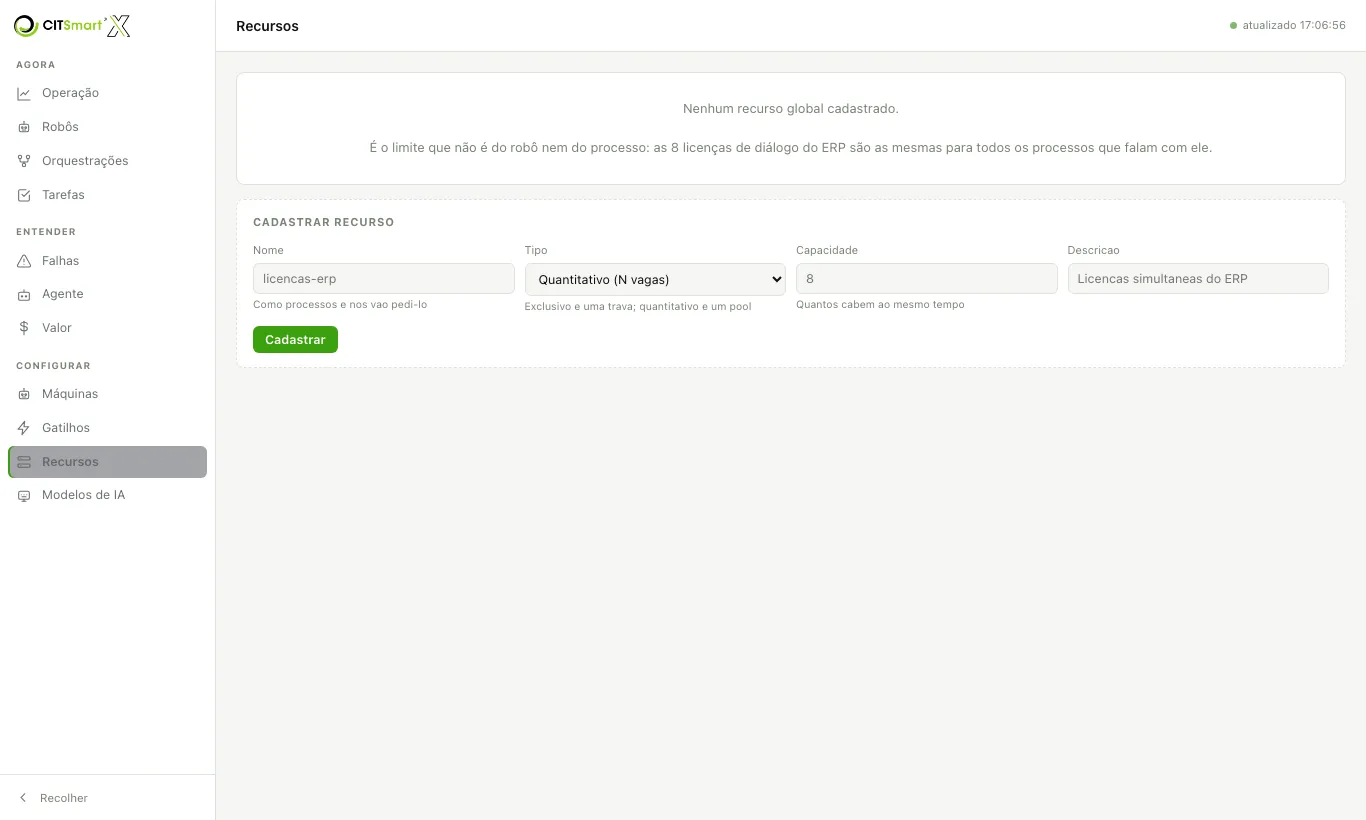Focus the Capacidade input field
Screen dimensions: 1366x820
coord(927,279)
